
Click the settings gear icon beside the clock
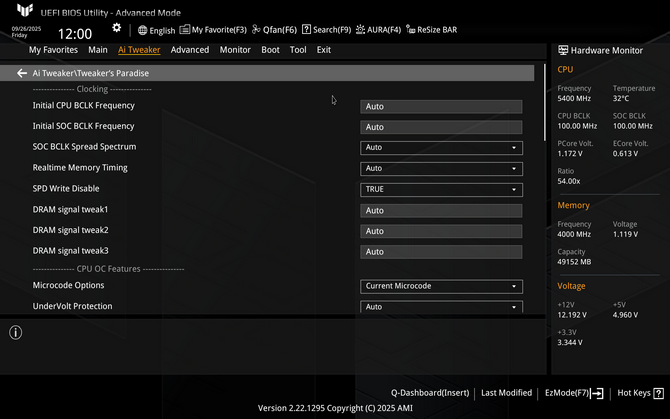(x=117, y=28)
